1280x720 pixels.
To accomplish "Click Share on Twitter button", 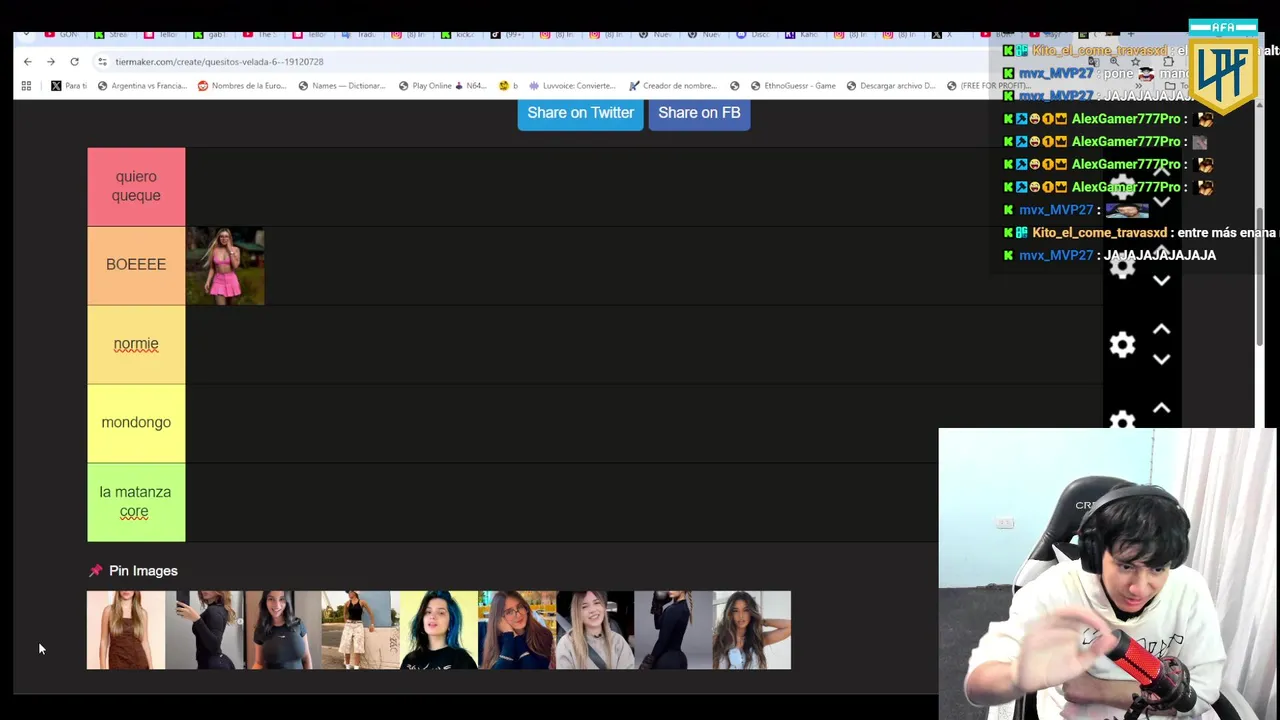I will click(580, 113).
